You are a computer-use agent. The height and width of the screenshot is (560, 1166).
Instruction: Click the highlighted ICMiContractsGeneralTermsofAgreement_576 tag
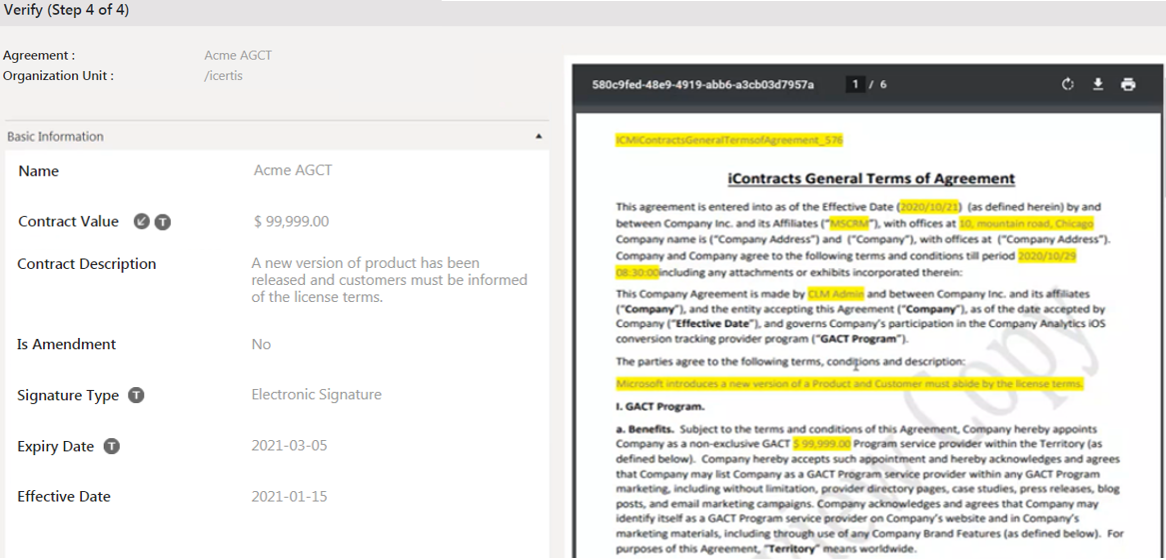[x=729, y=140]
